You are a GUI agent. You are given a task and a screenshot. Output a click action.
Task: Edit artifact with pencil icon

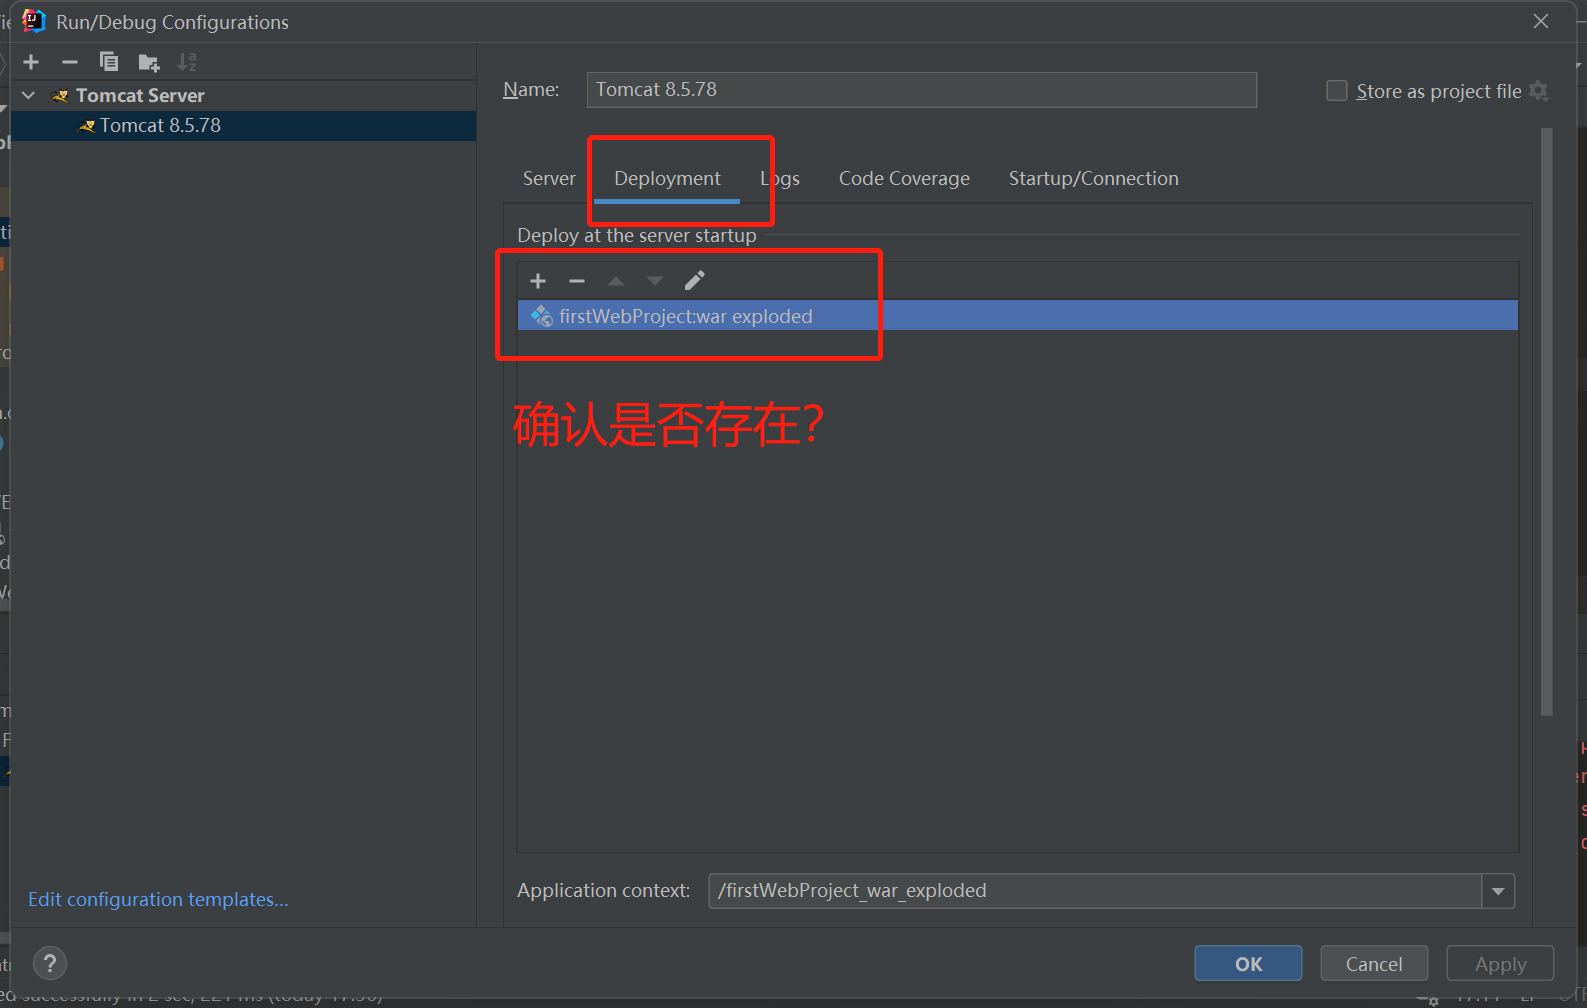694,280
